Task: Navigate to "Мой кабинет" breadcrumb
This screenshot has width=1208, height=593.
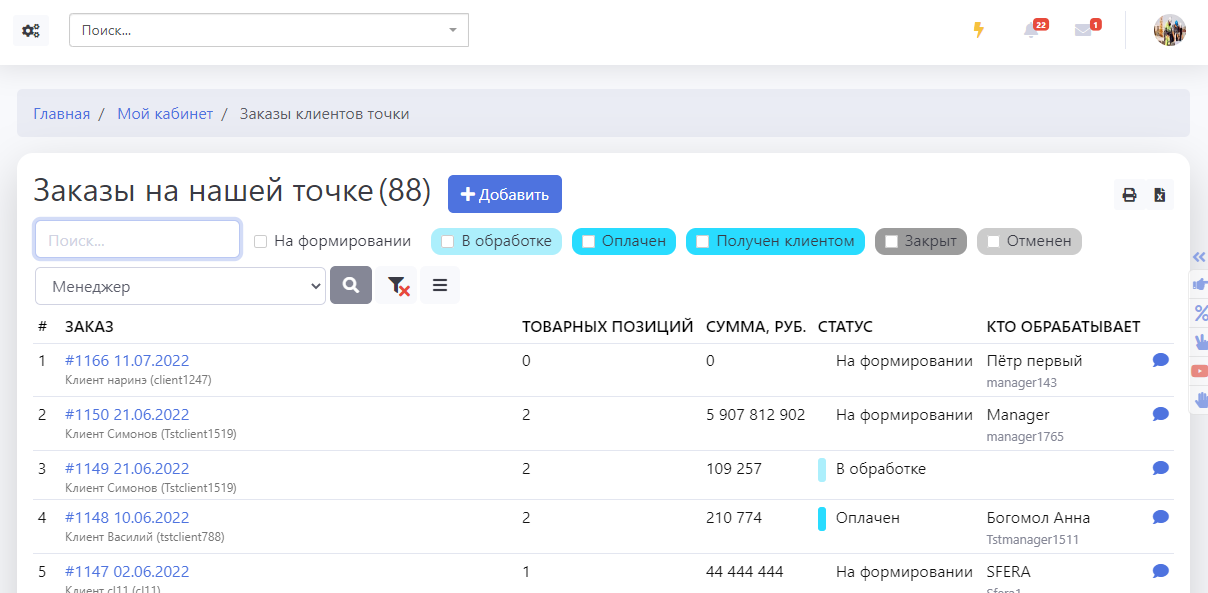Action: (x=165, y=114)
